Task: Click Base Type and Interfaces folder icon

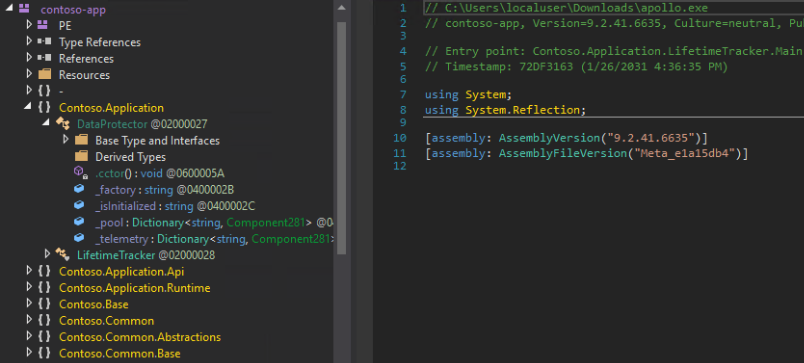Action: pyautogui.click(x=81, y=139)
